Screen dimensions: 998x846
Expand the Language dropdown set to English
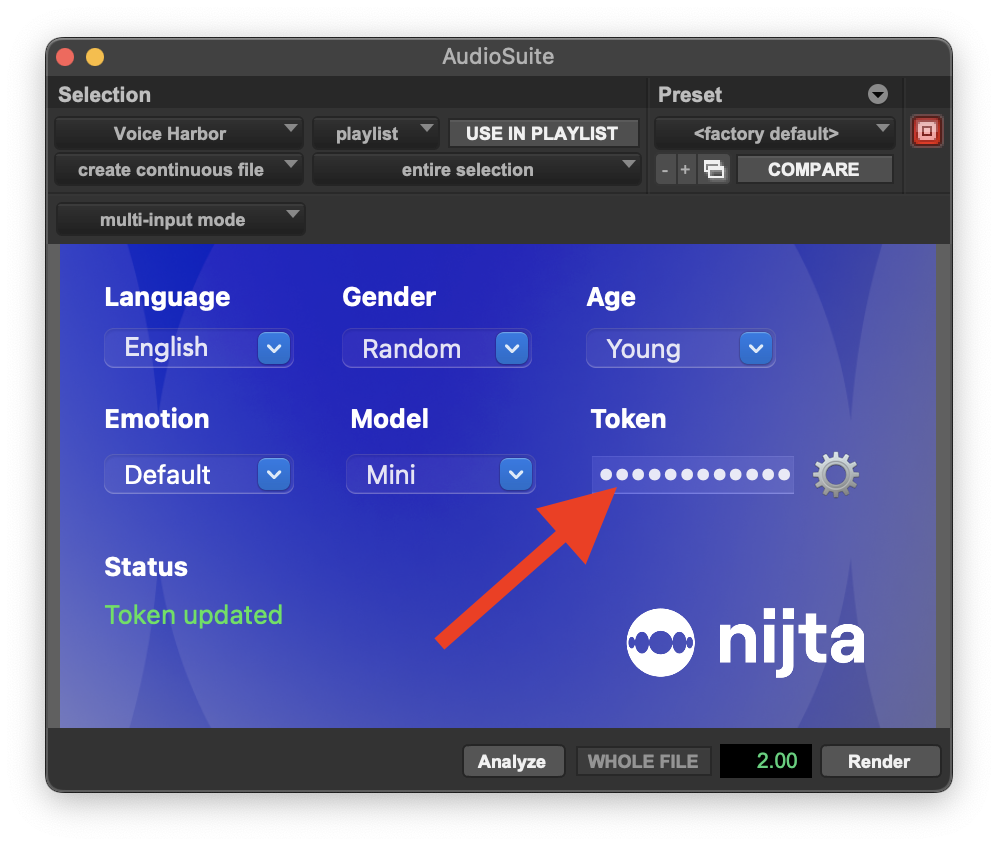click(199, 348)
